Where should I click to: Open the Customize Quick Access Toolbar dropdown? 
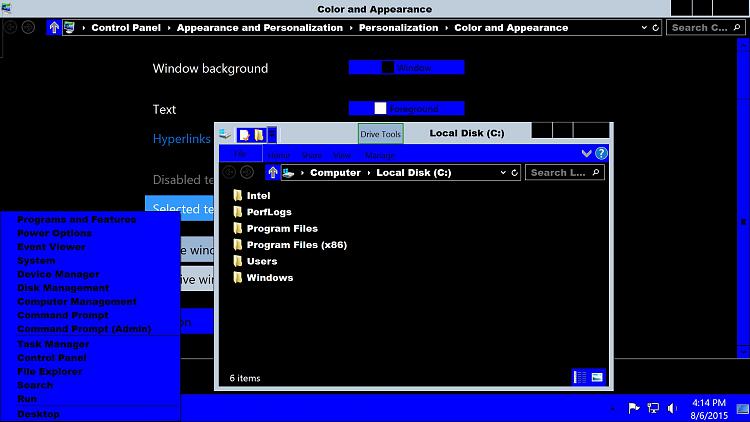tap(271, 135)
